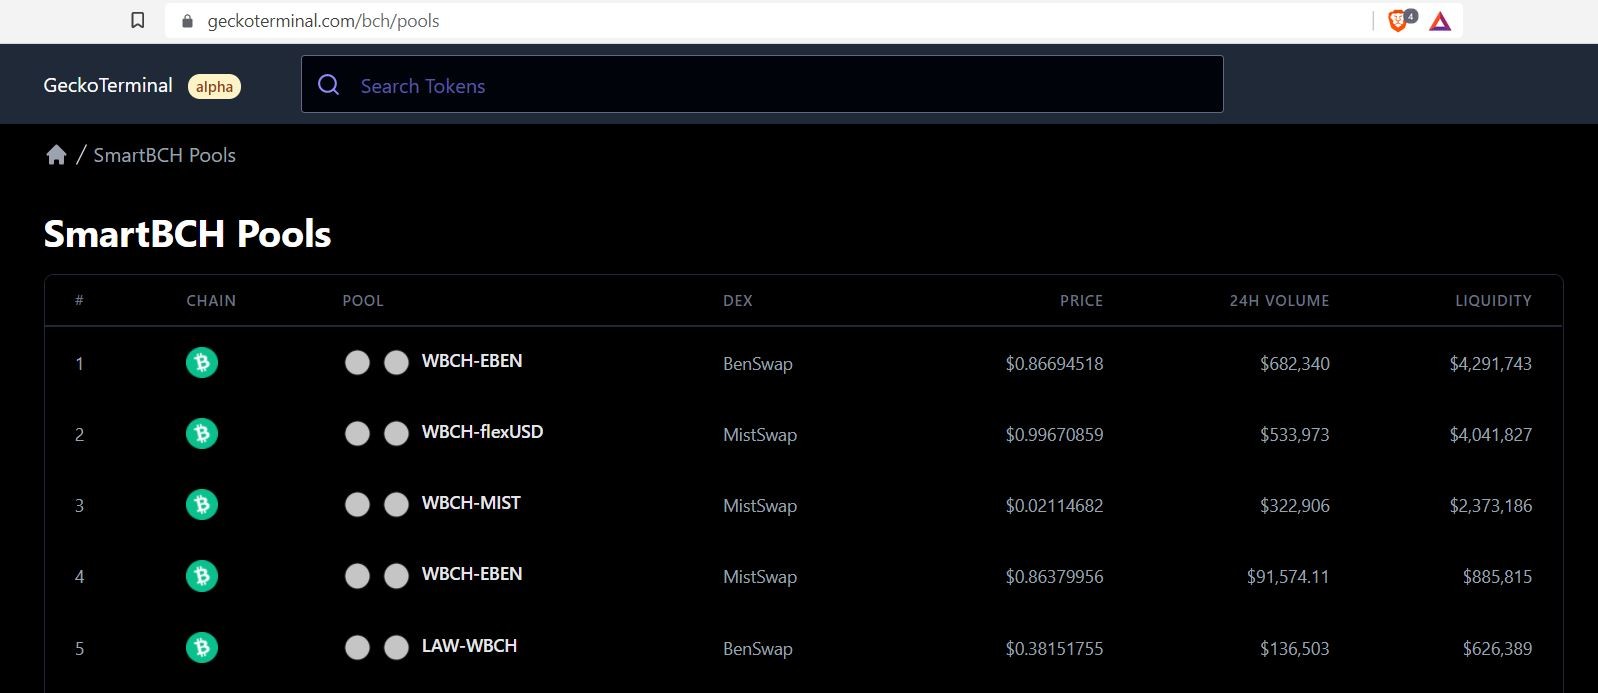Click the LIQUIDITY column header
1598x693 pixels.
1493,300
